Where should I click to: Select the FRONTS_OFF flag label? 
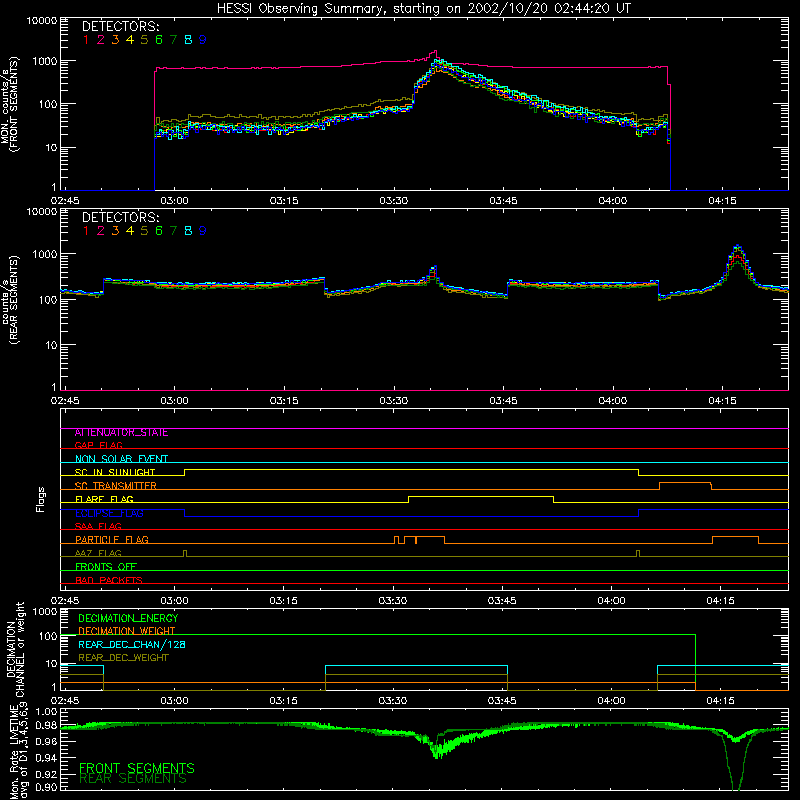[x=106, y=566]
